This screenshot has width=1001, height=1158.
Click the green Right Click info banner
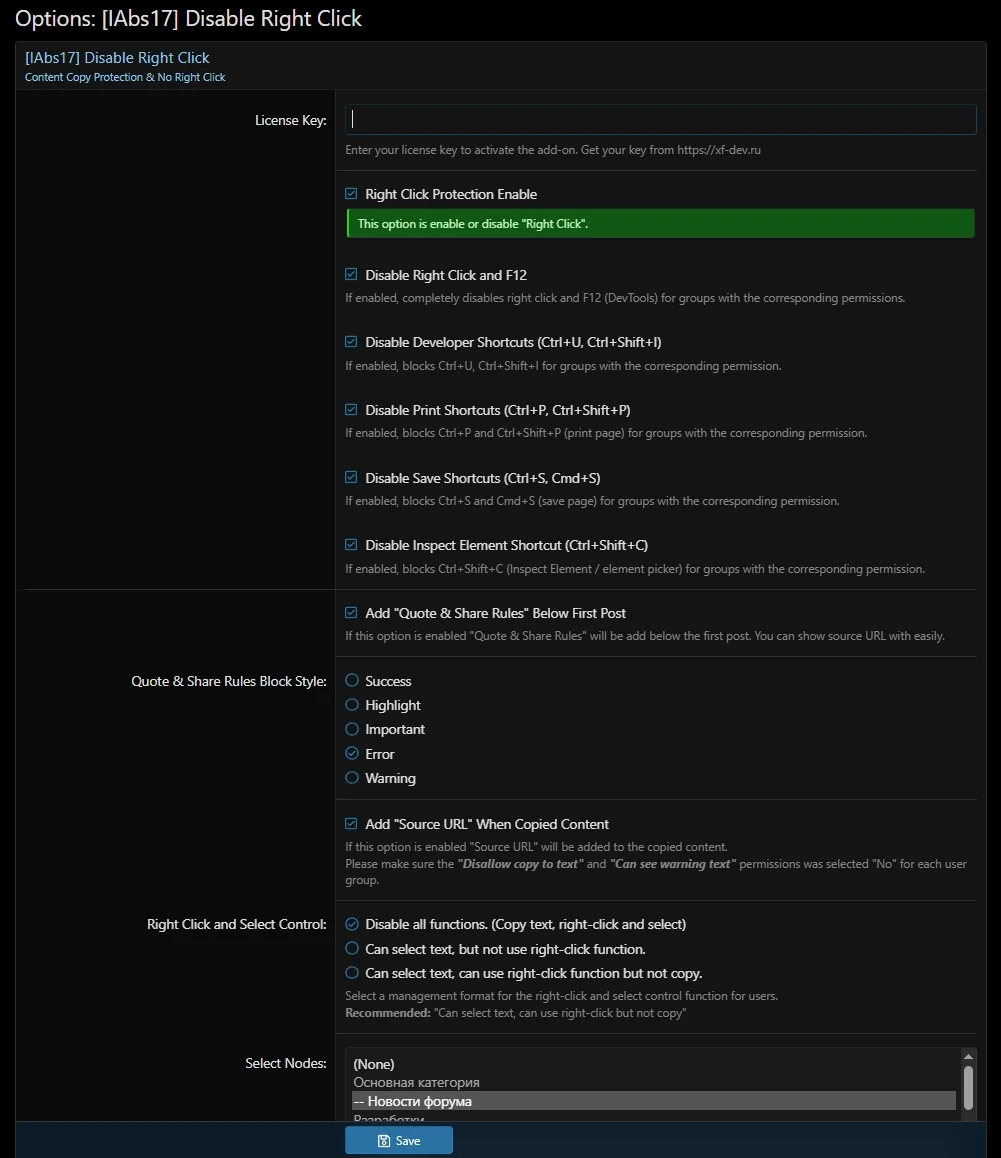pos(660,223)
